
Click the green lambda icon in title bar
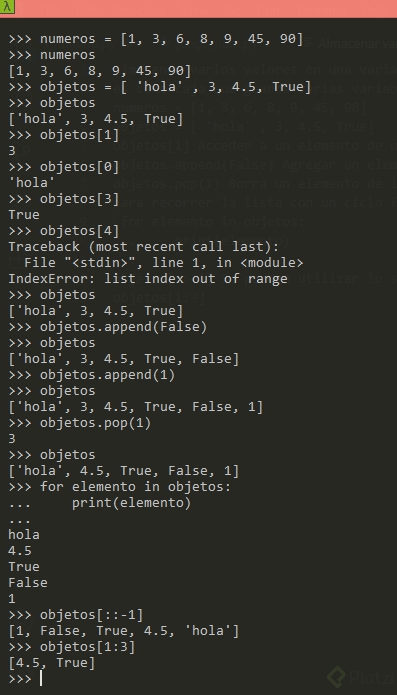7,7
